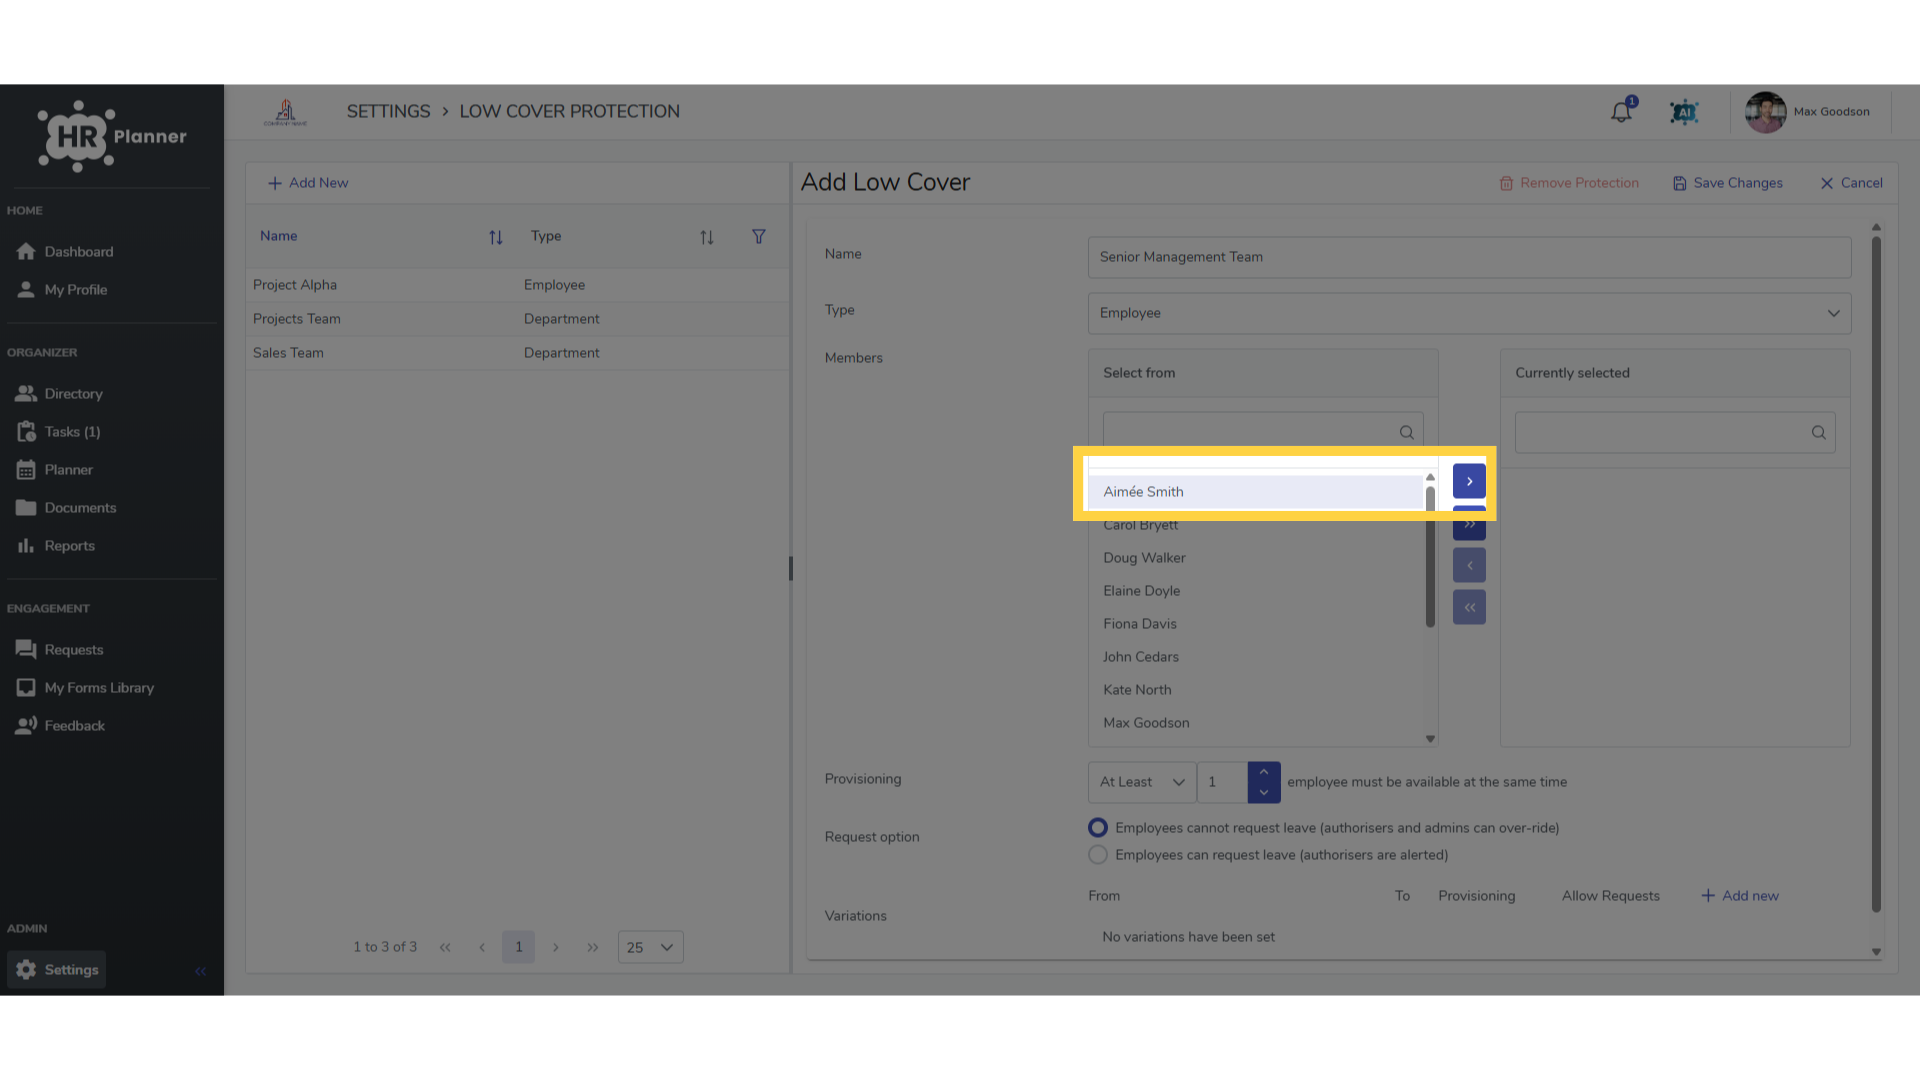Decrease the provisioning employee count
Image resolution: width=1920 pixels, height=1080 pixels.
(1264, 792)
